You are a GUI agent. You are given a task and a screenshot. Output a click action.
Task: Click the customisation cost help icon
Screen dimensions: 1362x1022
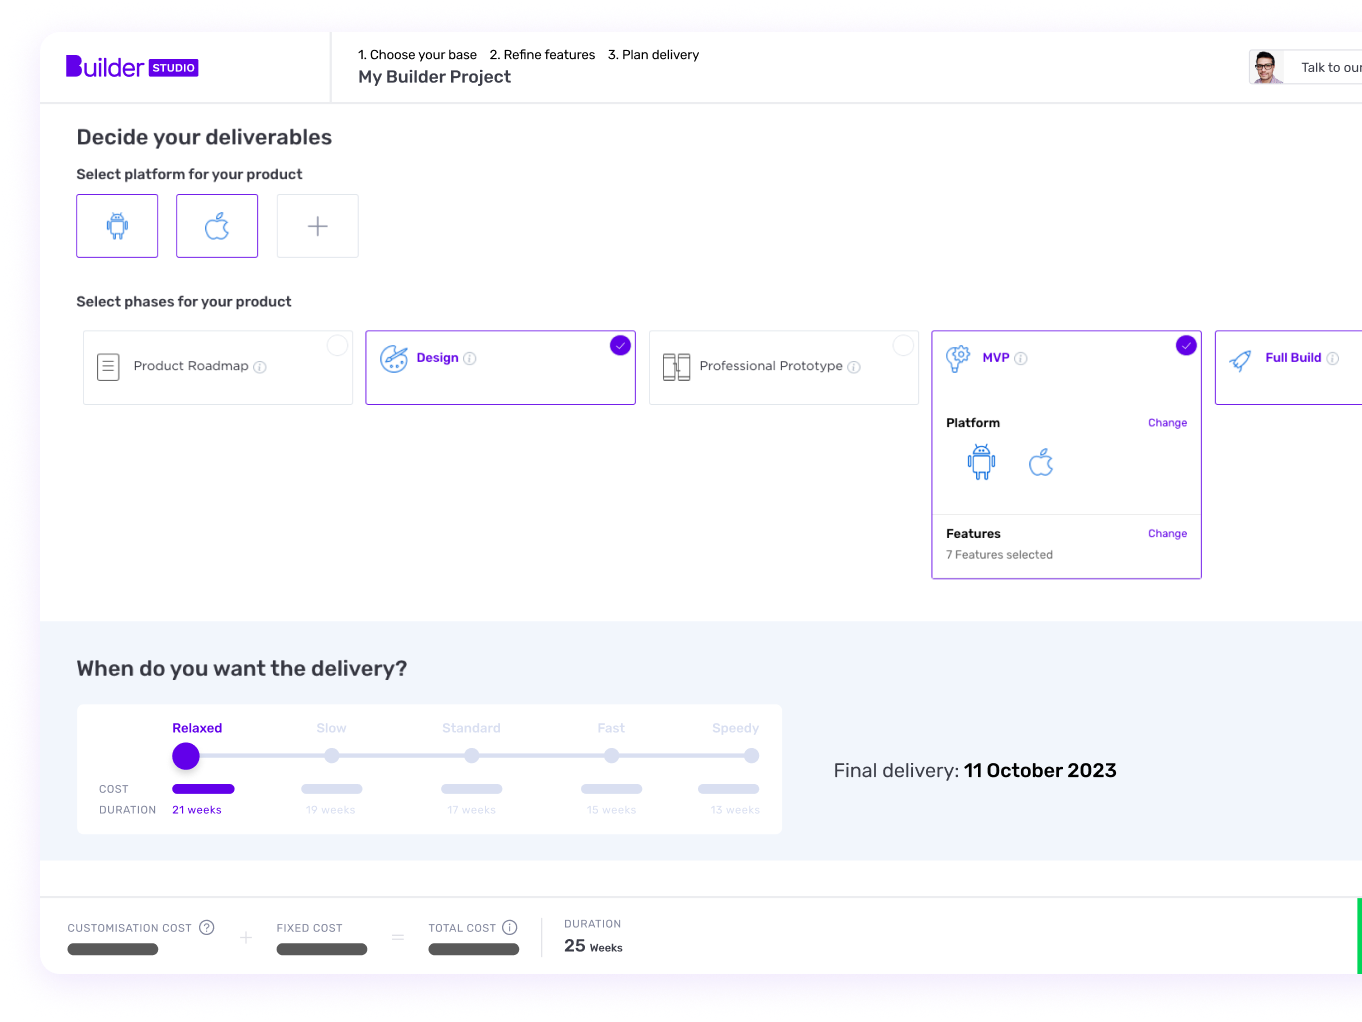208,927
